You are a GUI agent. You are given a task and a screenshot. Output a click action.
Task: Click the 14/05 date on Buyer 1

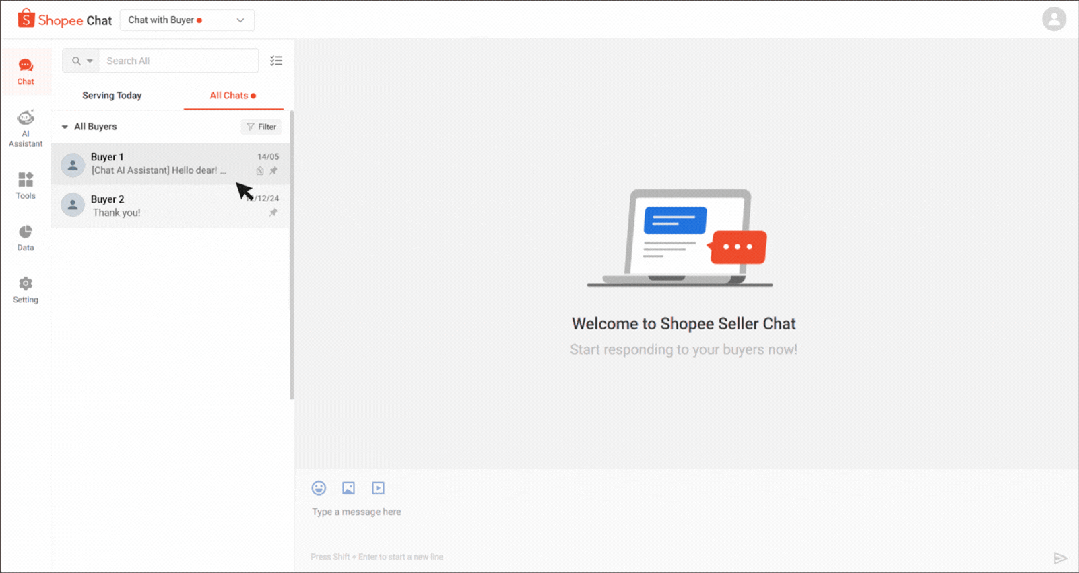[268, 157]
